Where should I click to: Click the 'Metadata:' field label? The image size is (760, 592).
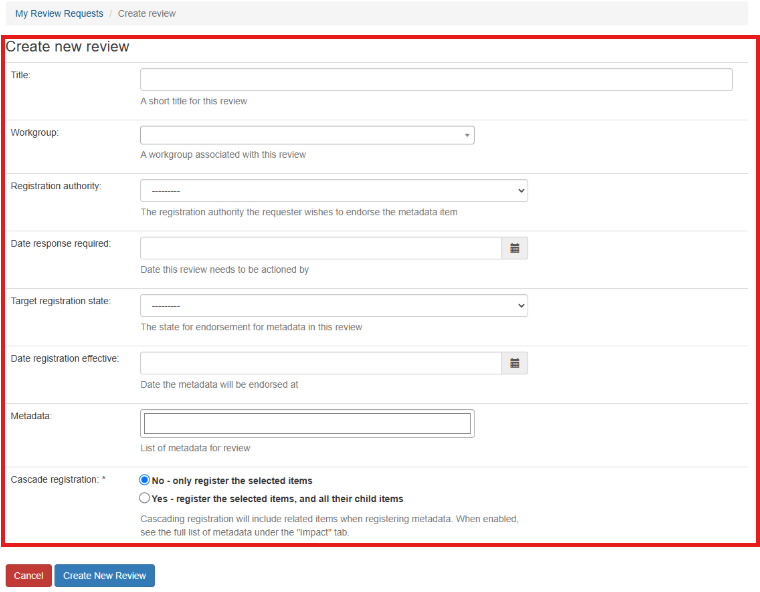[30, 415]
